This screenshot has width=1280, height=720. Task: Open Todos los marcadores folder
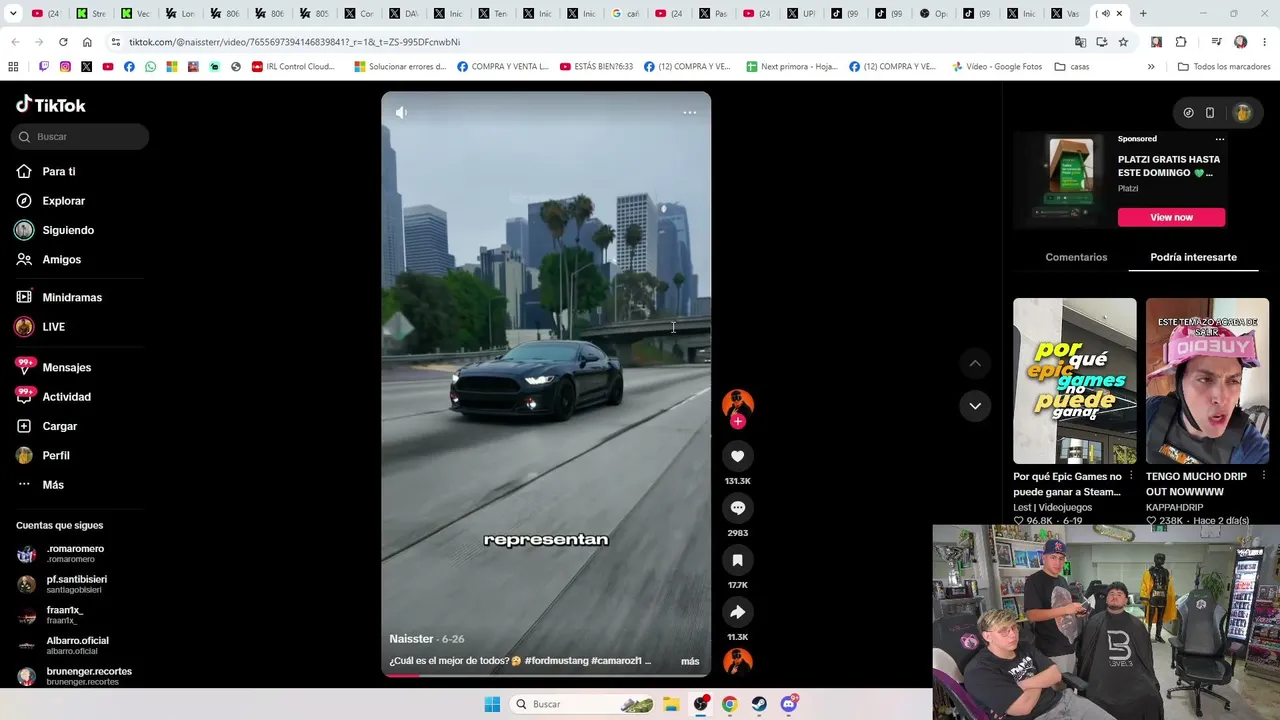tap(1224, 67)
